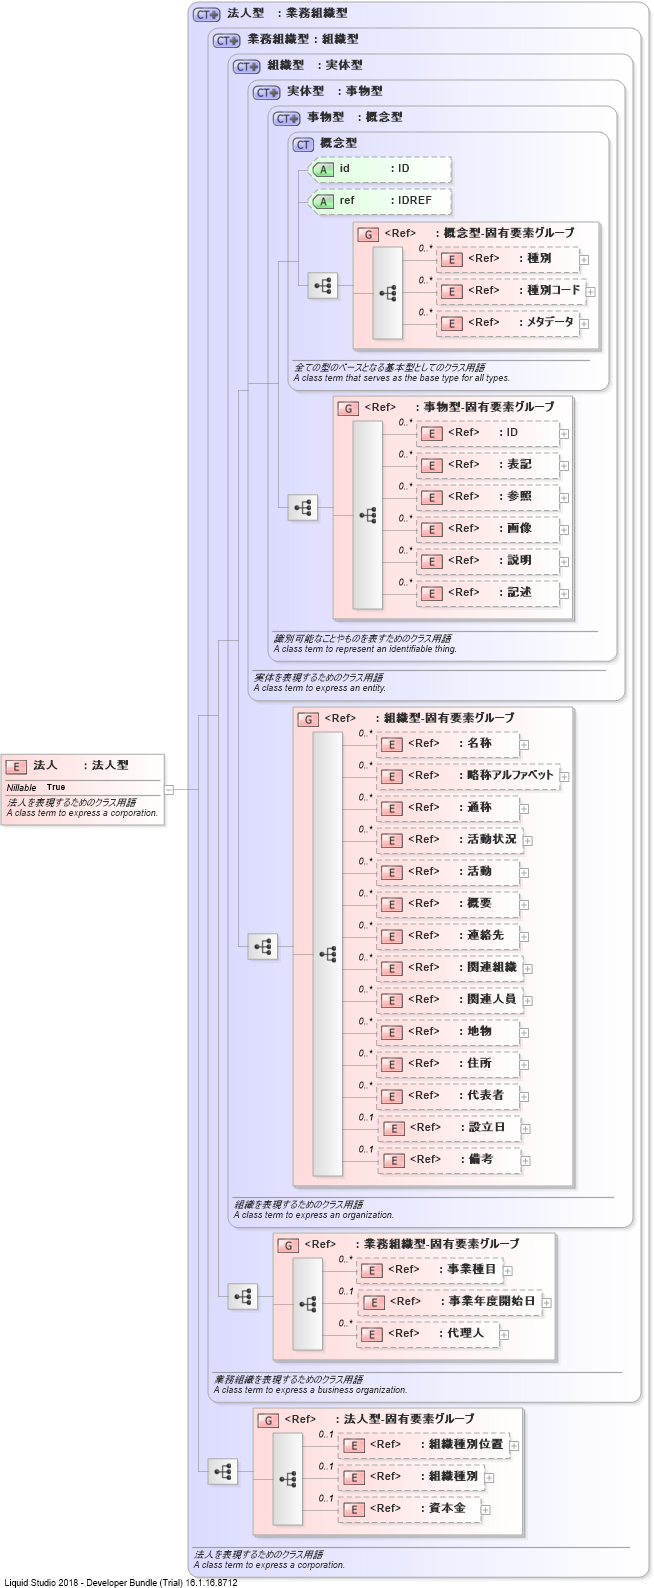Select the 活動 element reference
This screenshot has width=654, height=1588.
tap(448, 872)
